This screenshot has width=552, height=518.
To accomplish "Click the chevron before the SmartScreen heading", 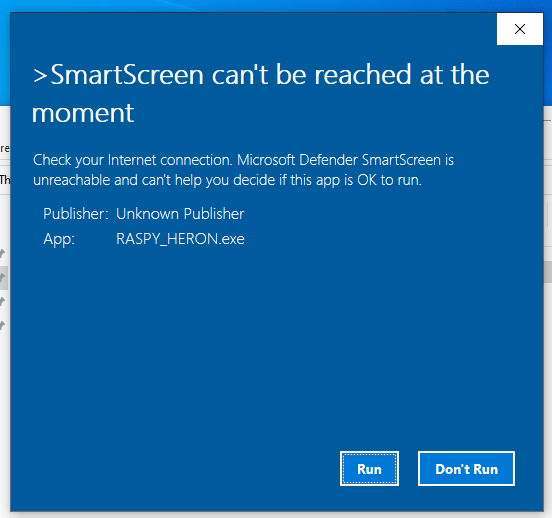I will pyautogui.click(x=40, y=75).
